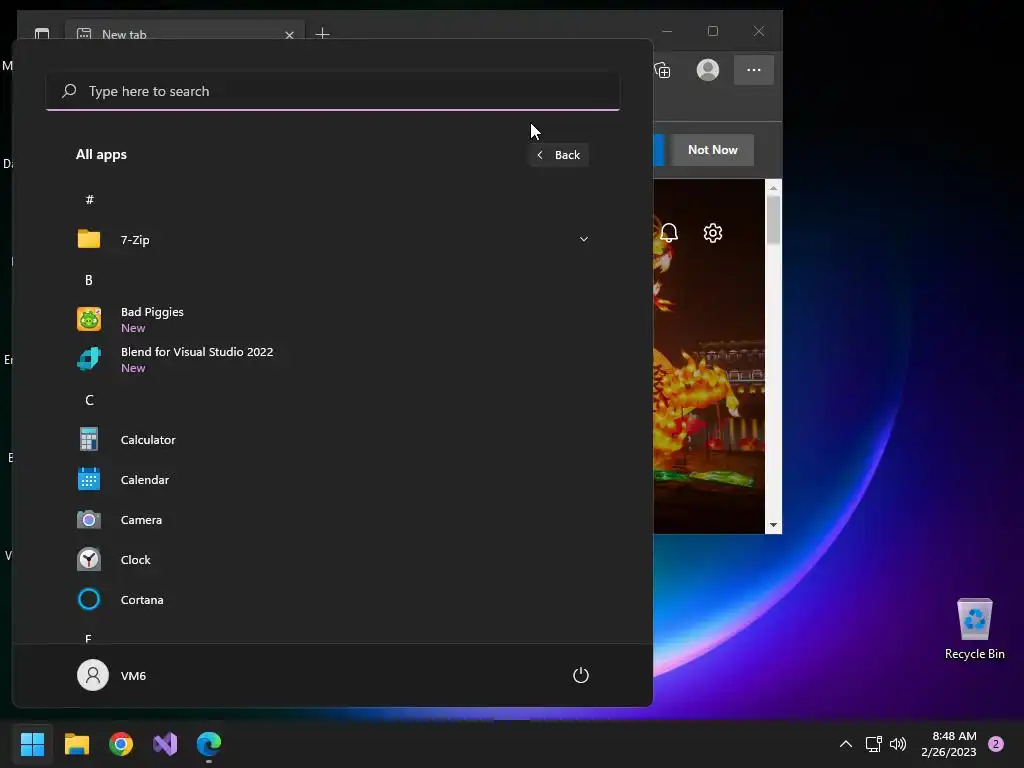Viewport: 1024px width, 768px height.
Task: Click the B letter group header
Action: tap(89, 280)
